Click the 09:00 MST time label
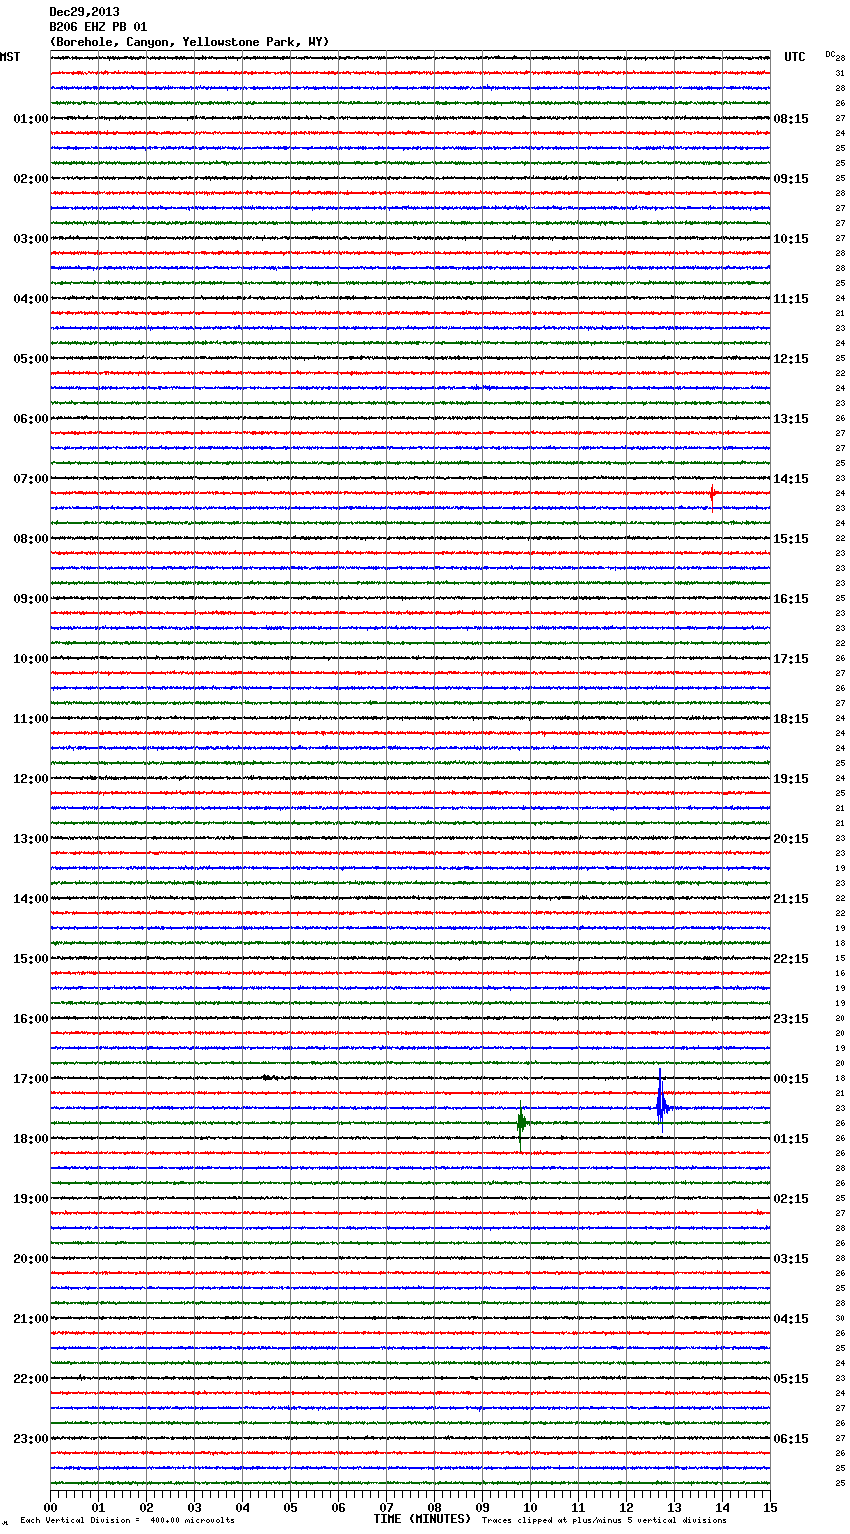850x1534 pixels. point(30,599)
